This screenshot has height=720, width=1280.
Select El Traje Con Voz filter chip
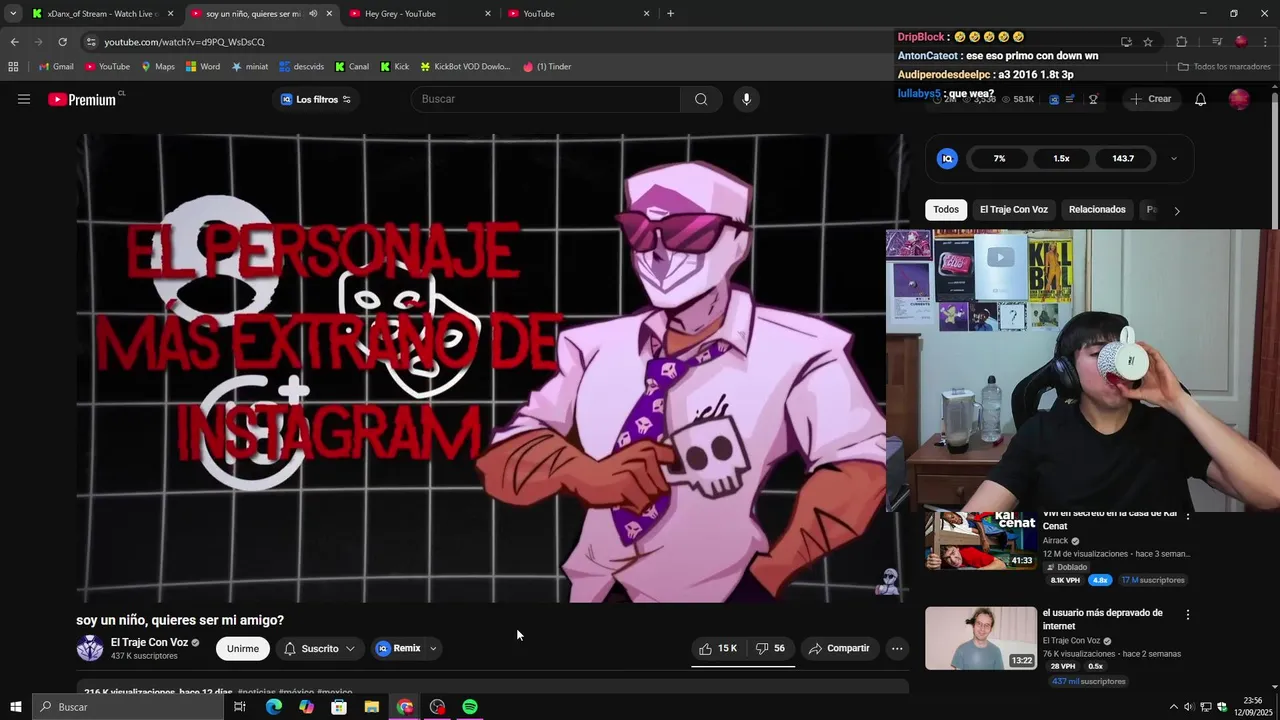pyautogui.click(x=1013, y=210)
